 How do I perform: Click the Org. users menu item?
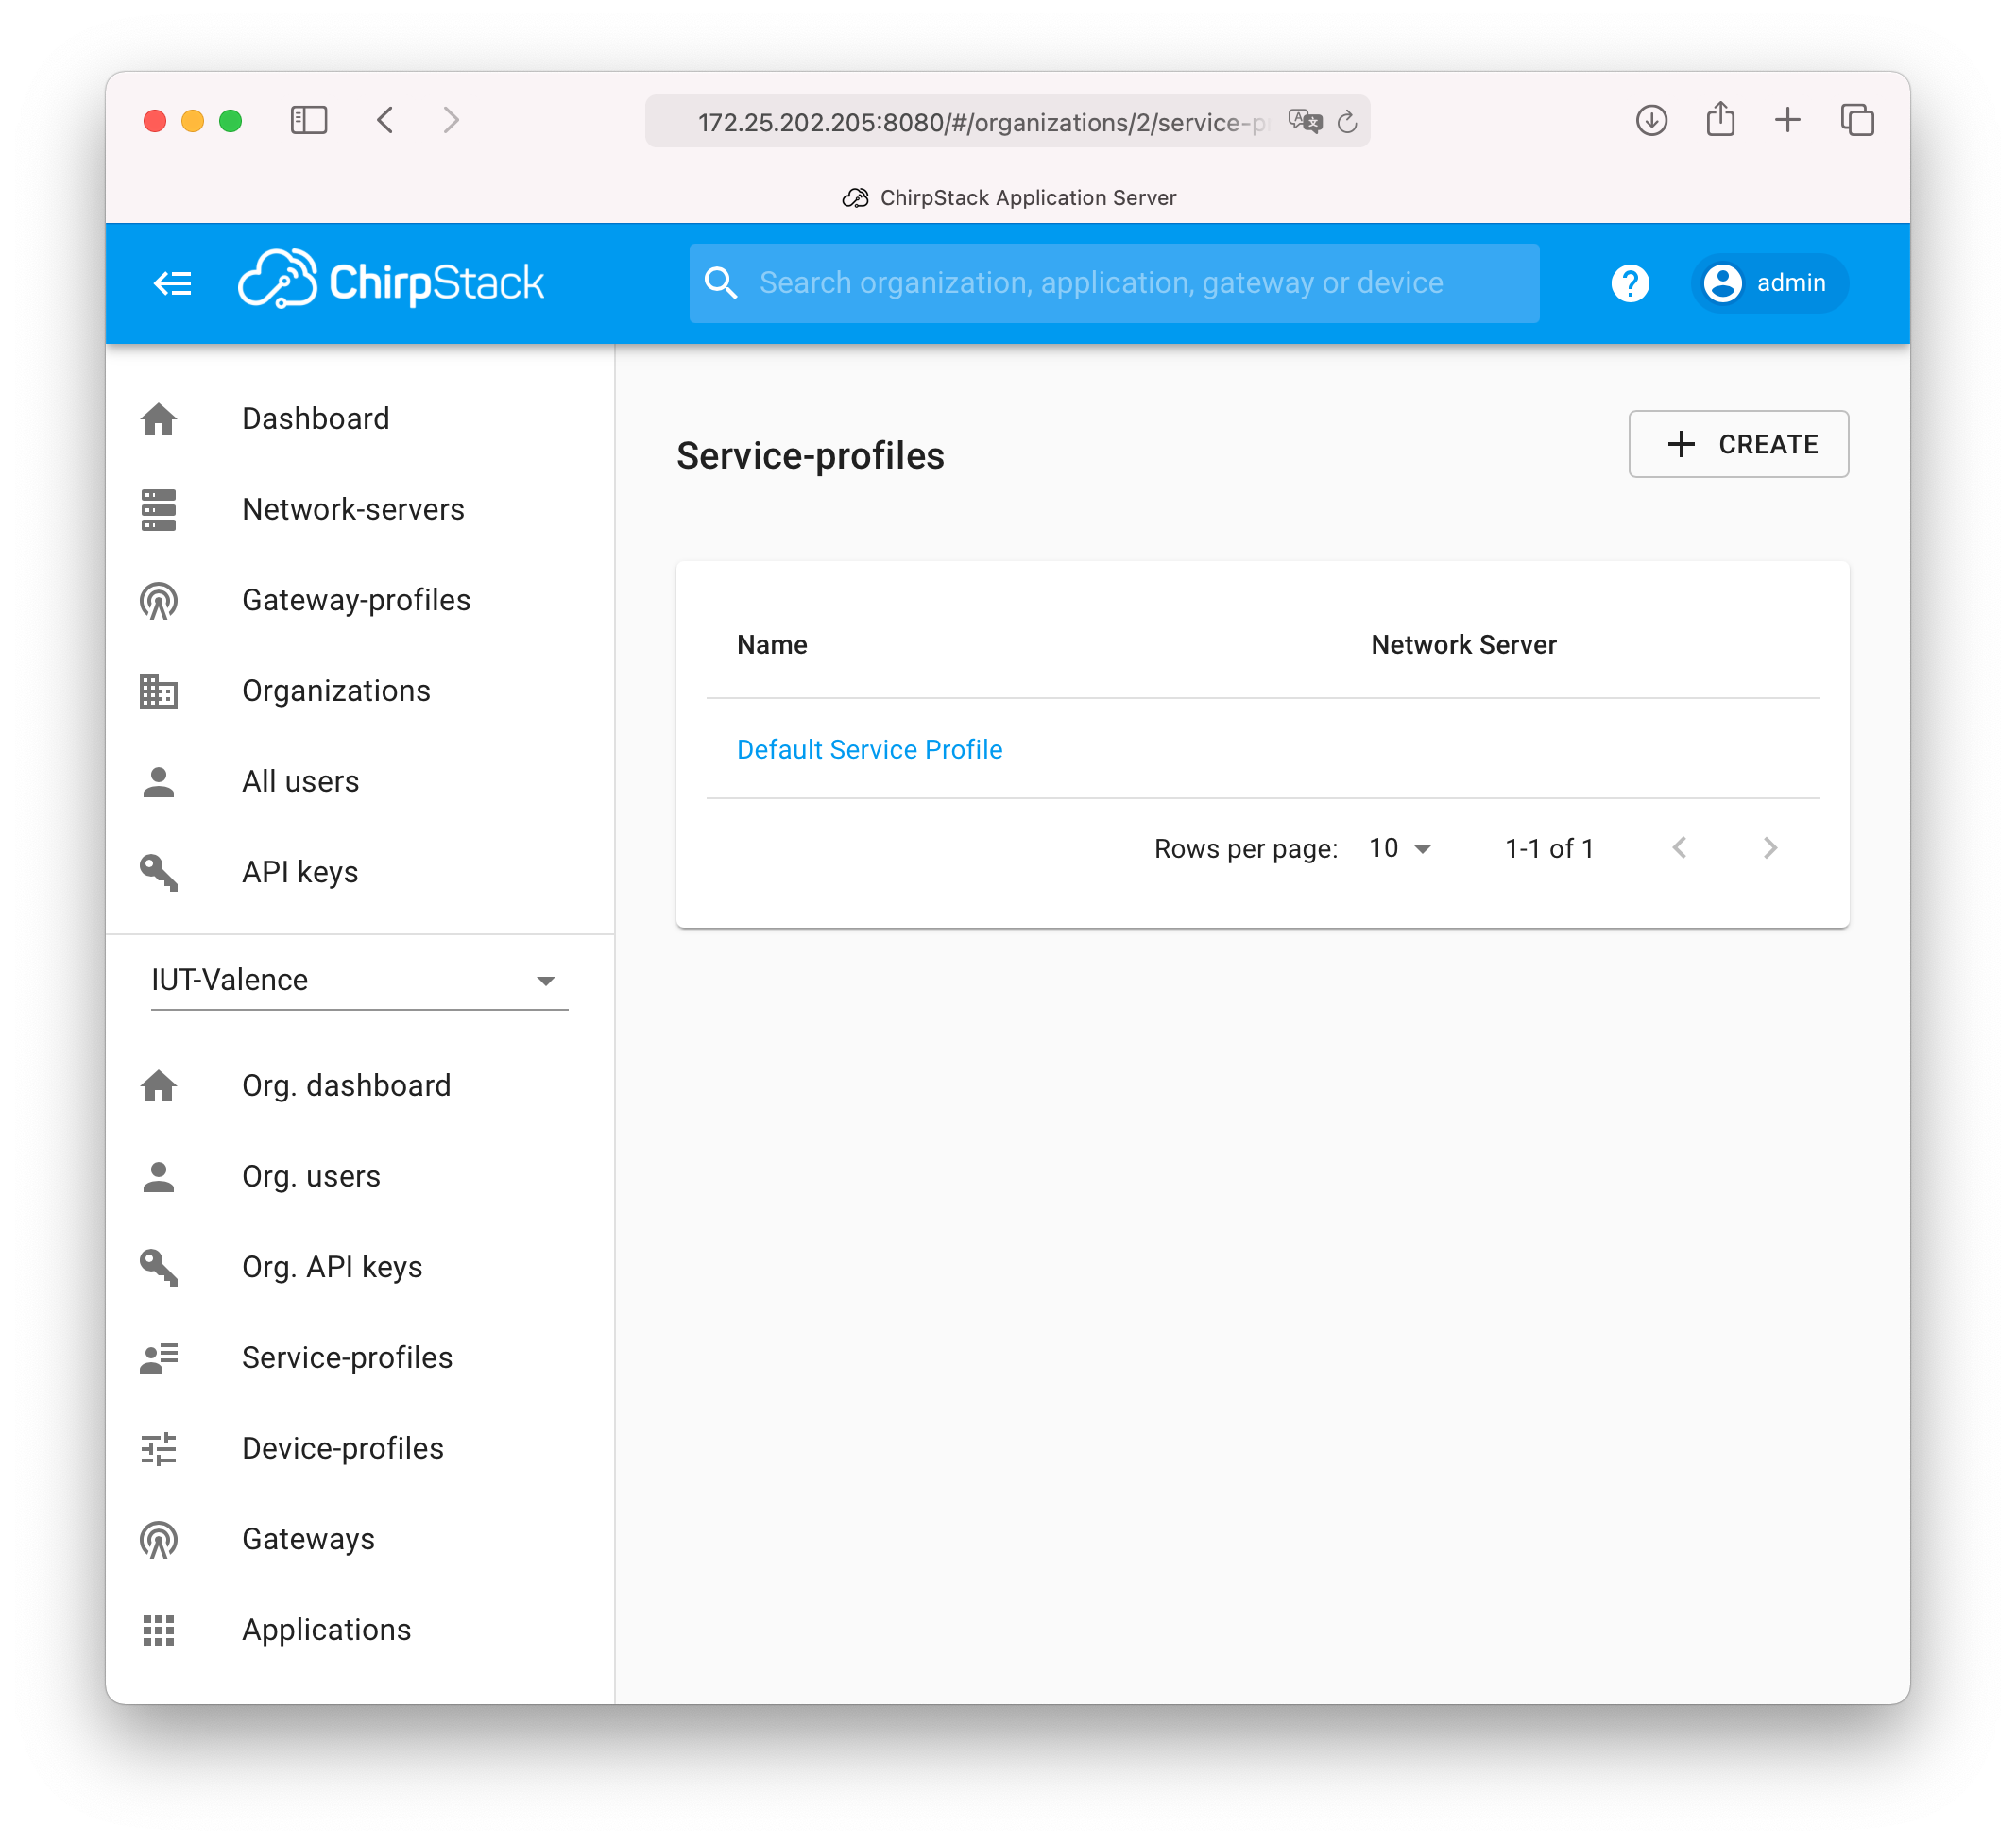point(309,1175)
